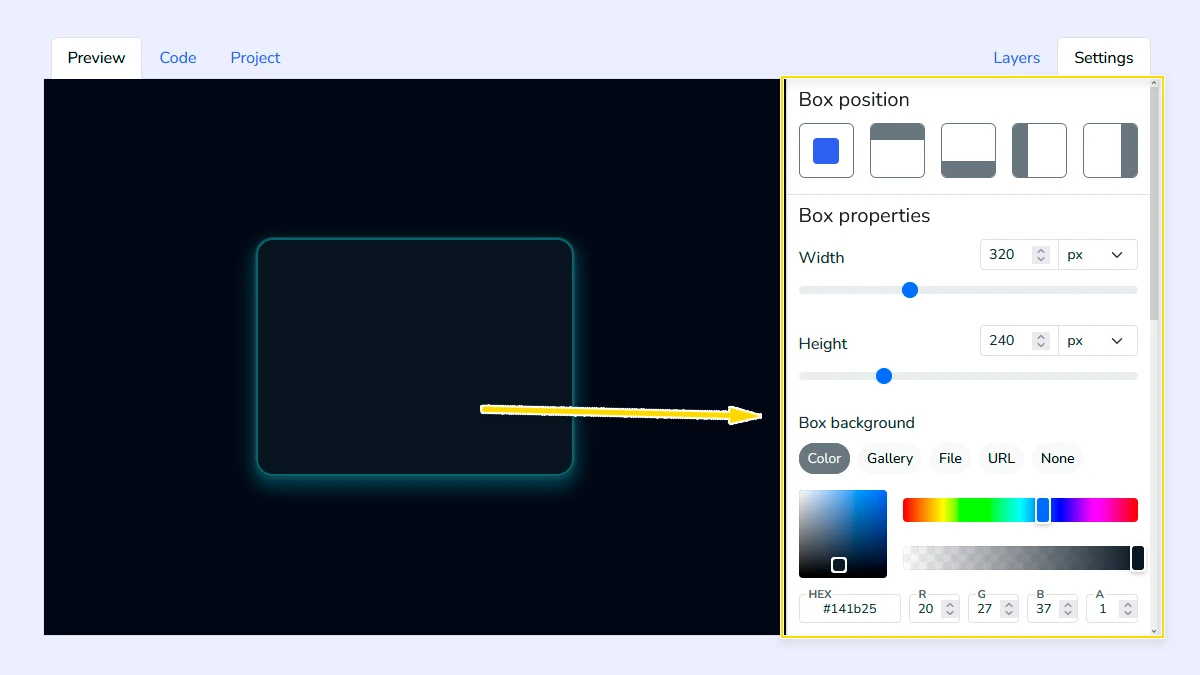Set box background to None
This screenshot has width=1200, height=675.
(x=1057, y=458)
